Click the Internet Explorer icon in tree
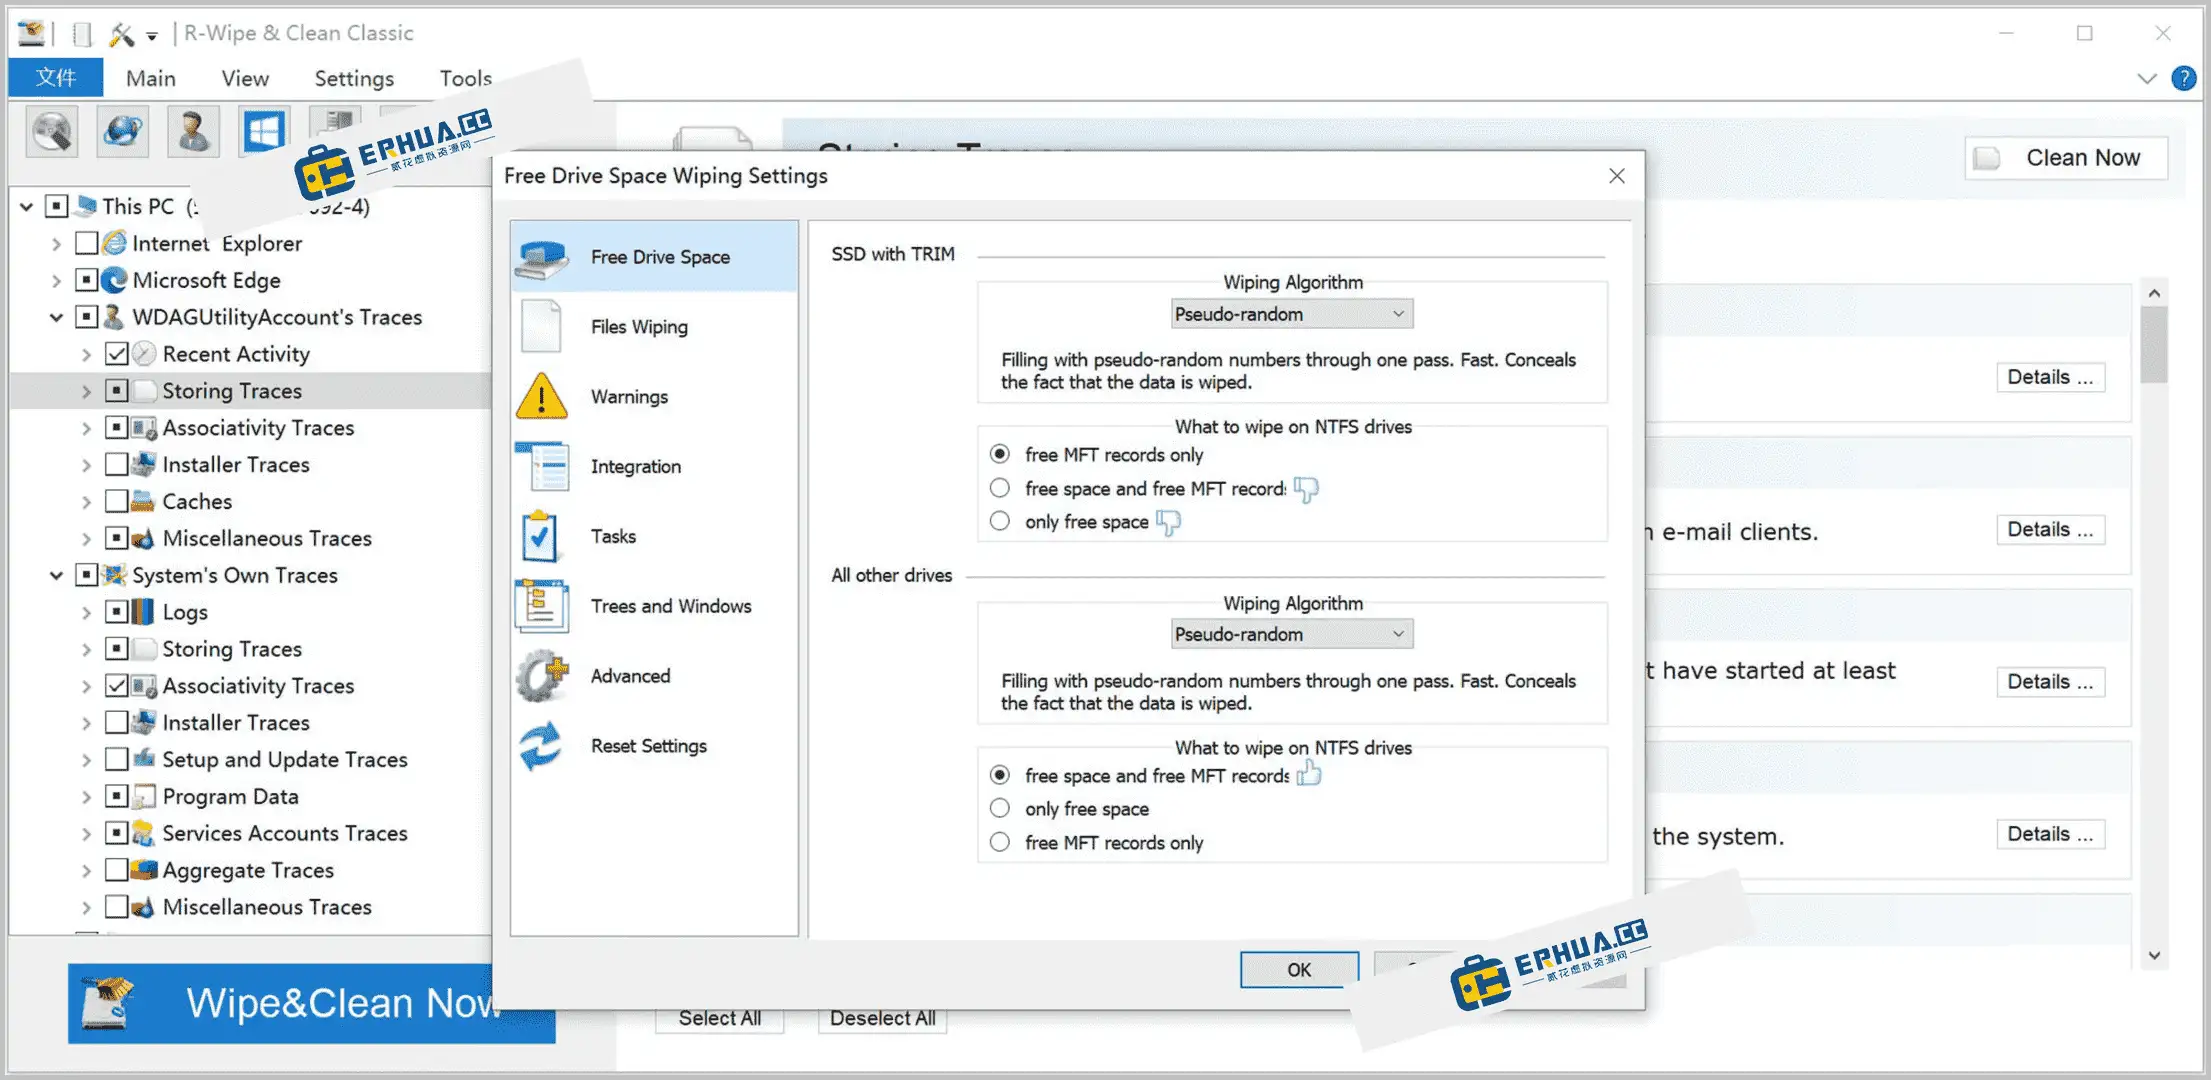This screenshot has height=1080, width=2211. [115, 243]
